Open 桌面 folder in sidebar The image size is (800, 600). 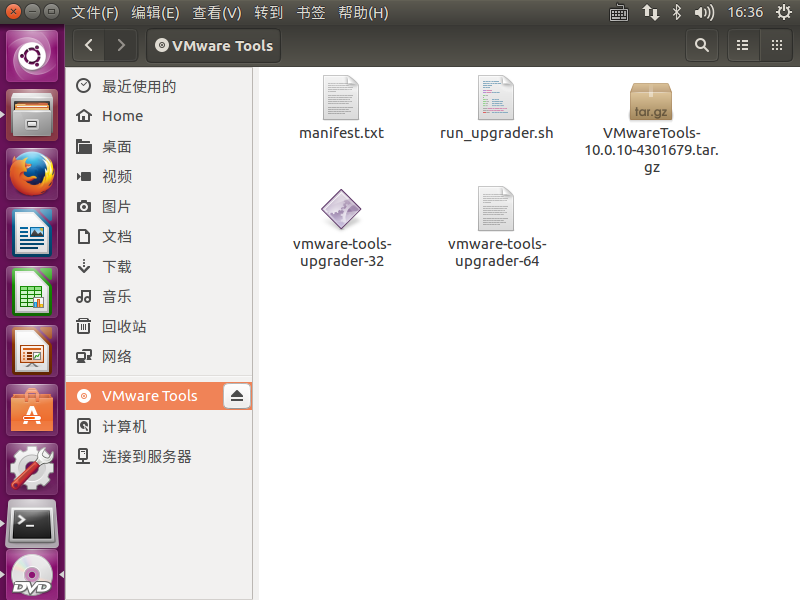pyautogui.click(x=159, y=147)
